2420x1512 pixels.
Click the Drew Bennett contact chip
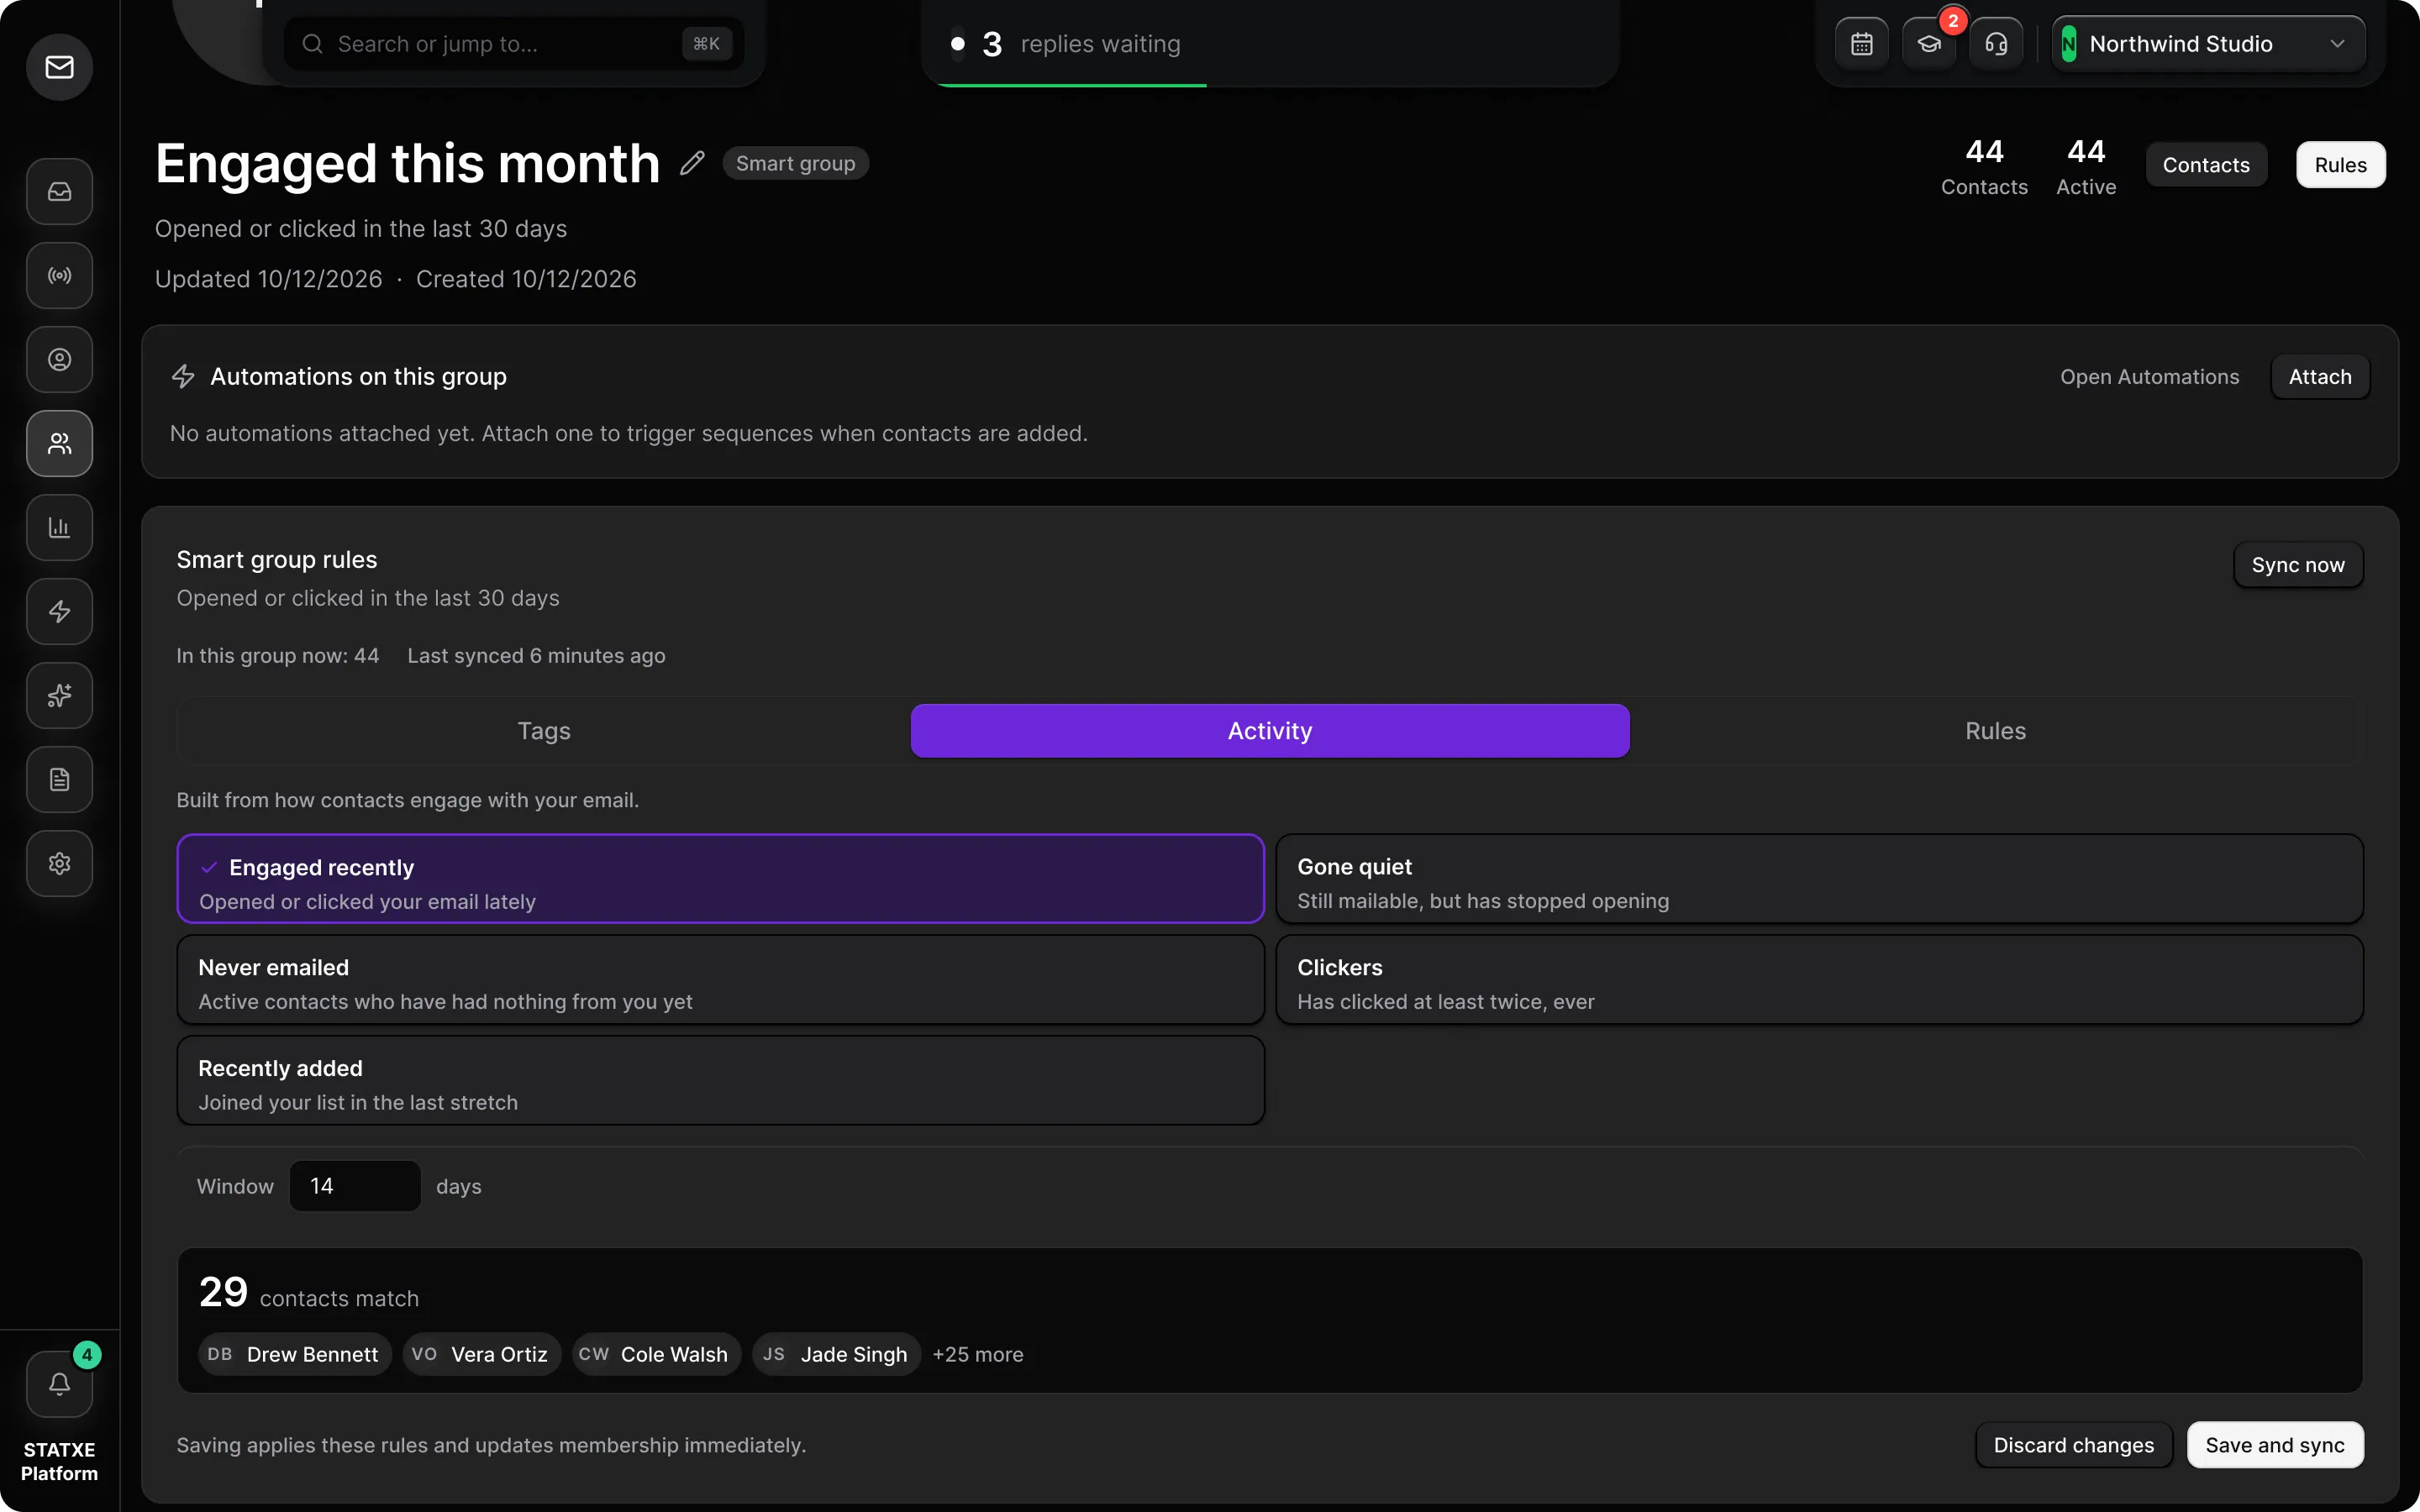[295, 1354]
